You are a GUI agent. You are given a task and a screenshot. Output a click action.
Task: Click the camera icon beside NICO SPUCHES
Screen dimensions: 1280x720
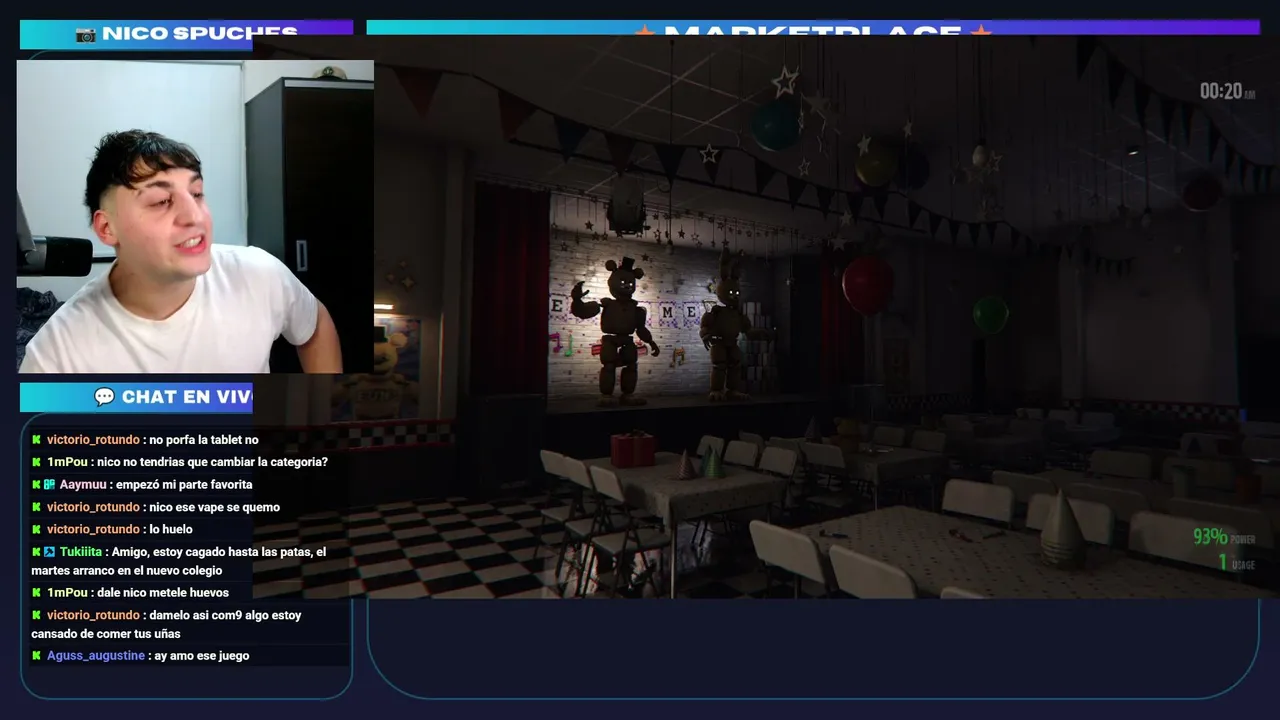click(x=86, y=34)
